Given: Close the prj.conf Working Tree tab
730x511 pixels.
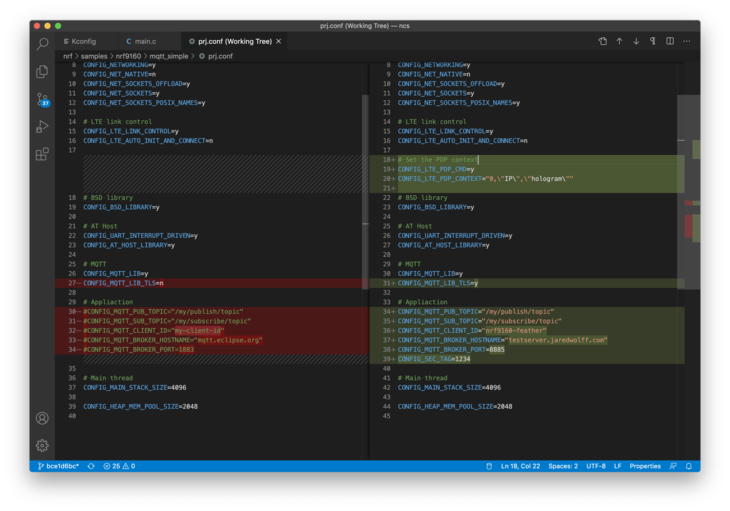Looking at the screenshot, I should pos(280,41).
